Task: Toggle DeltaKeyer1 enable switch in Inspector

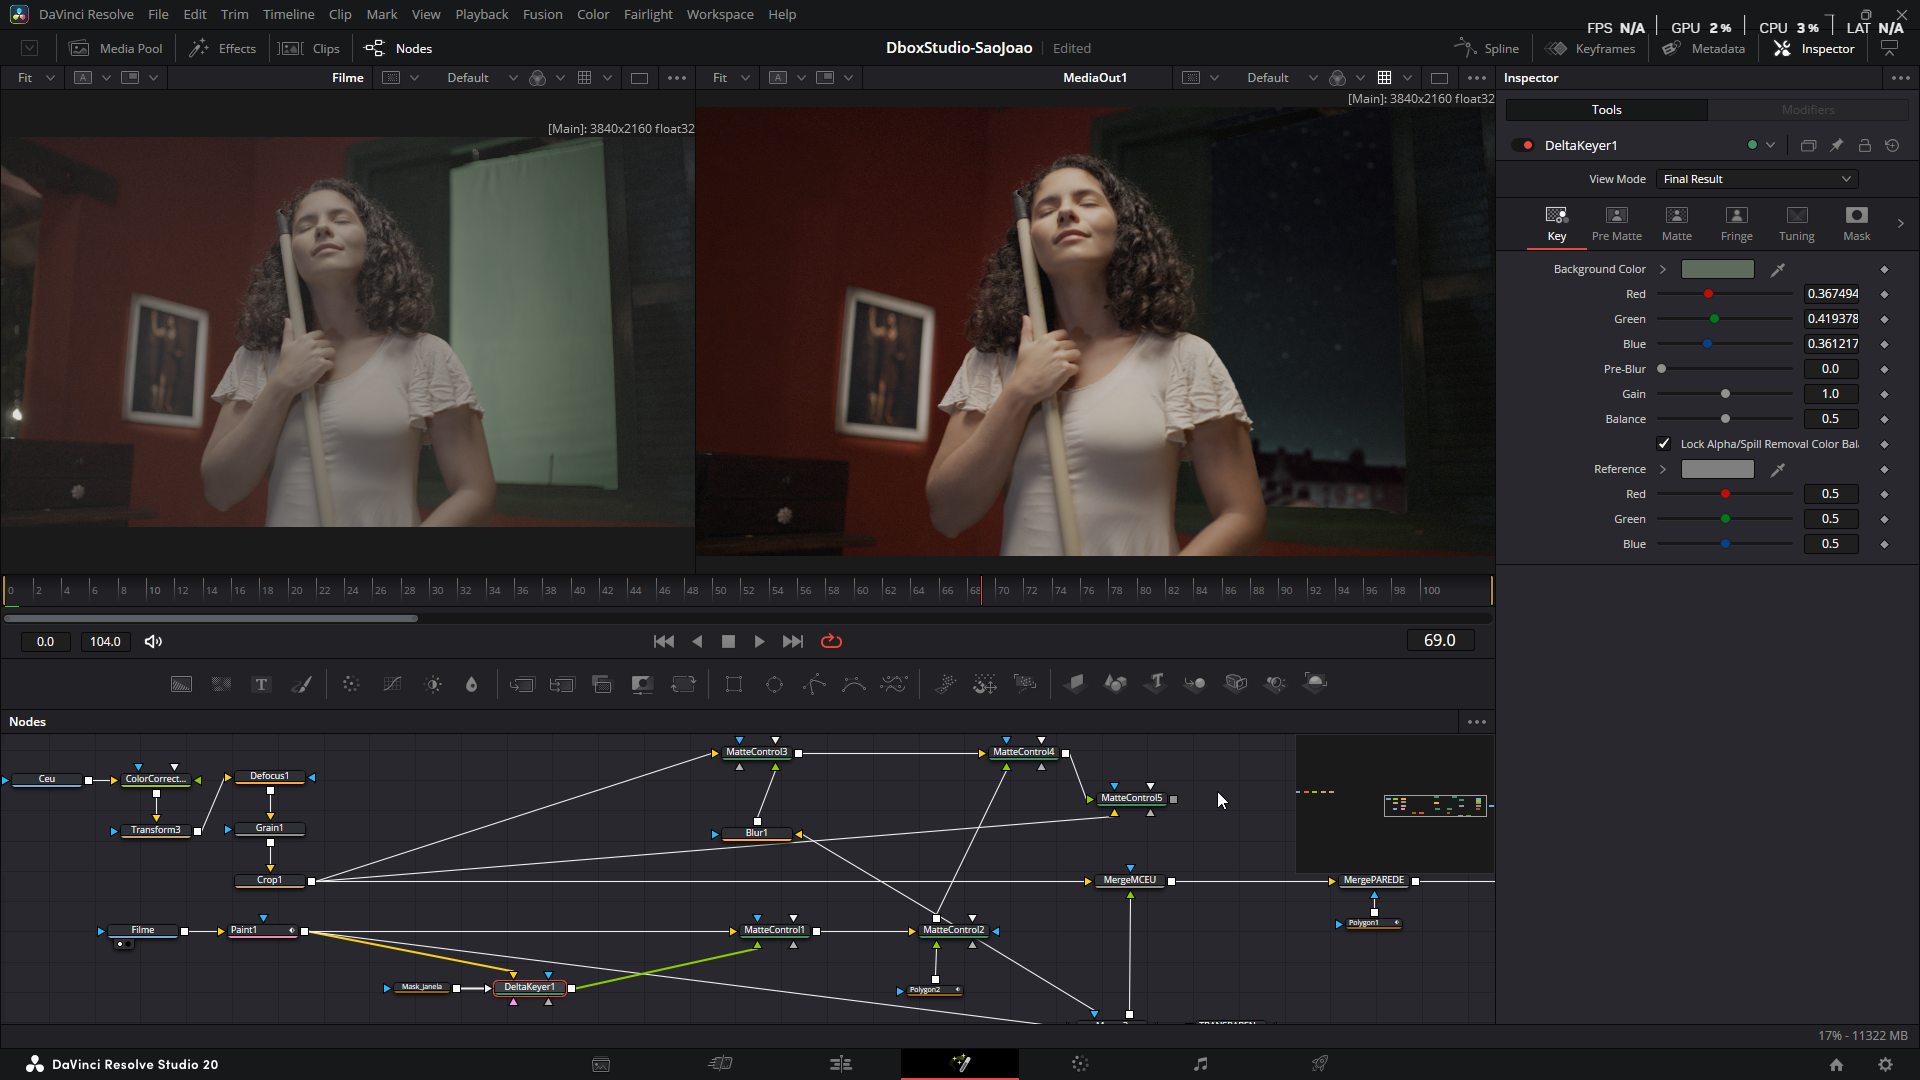Action: (x=1524, y=146)
